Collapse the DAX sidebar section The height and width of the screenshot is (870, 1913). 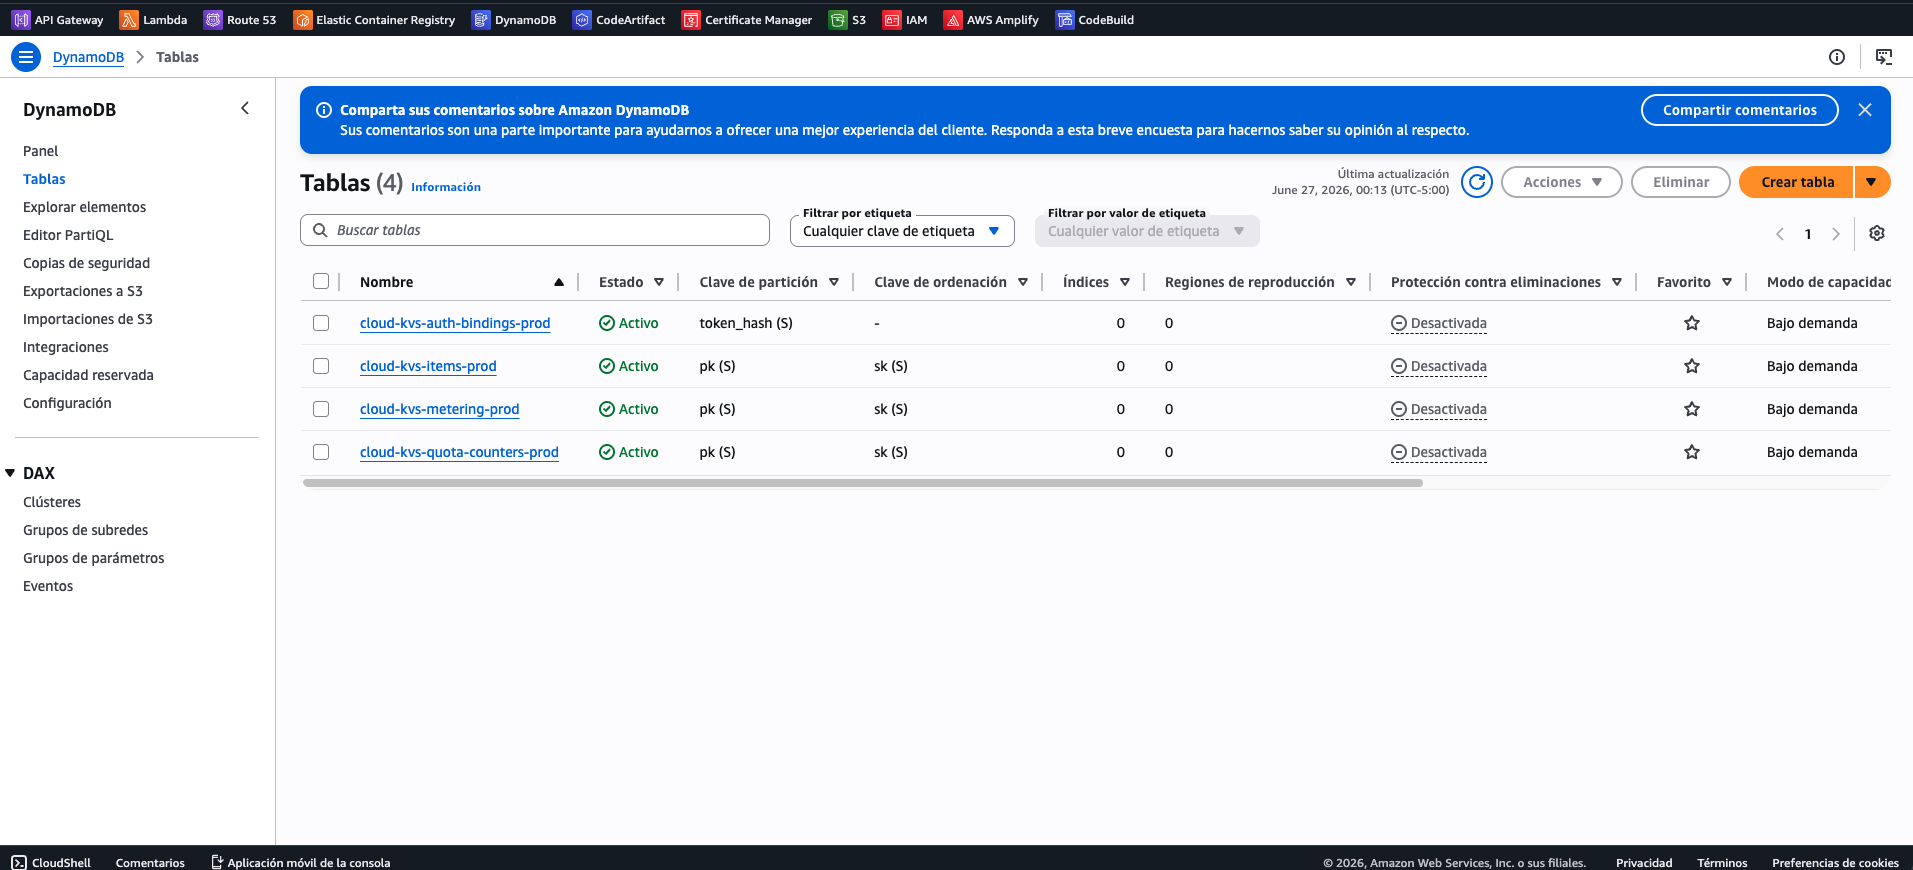click(10, 473)
